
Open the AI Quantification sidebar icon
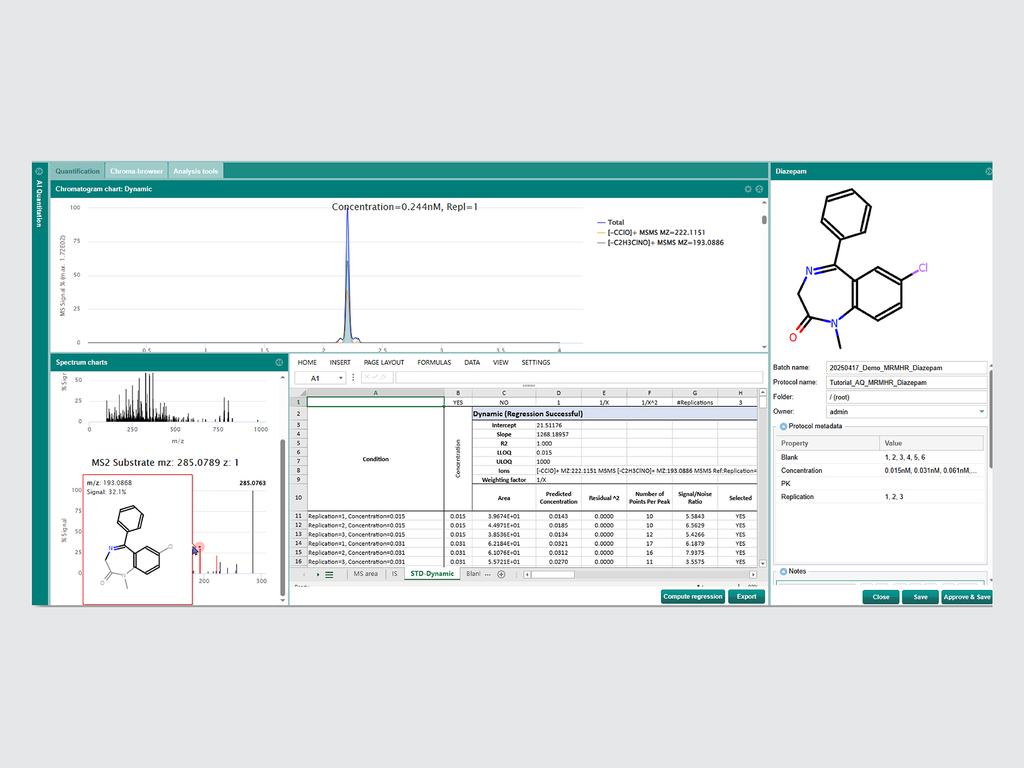coord(37,171)
